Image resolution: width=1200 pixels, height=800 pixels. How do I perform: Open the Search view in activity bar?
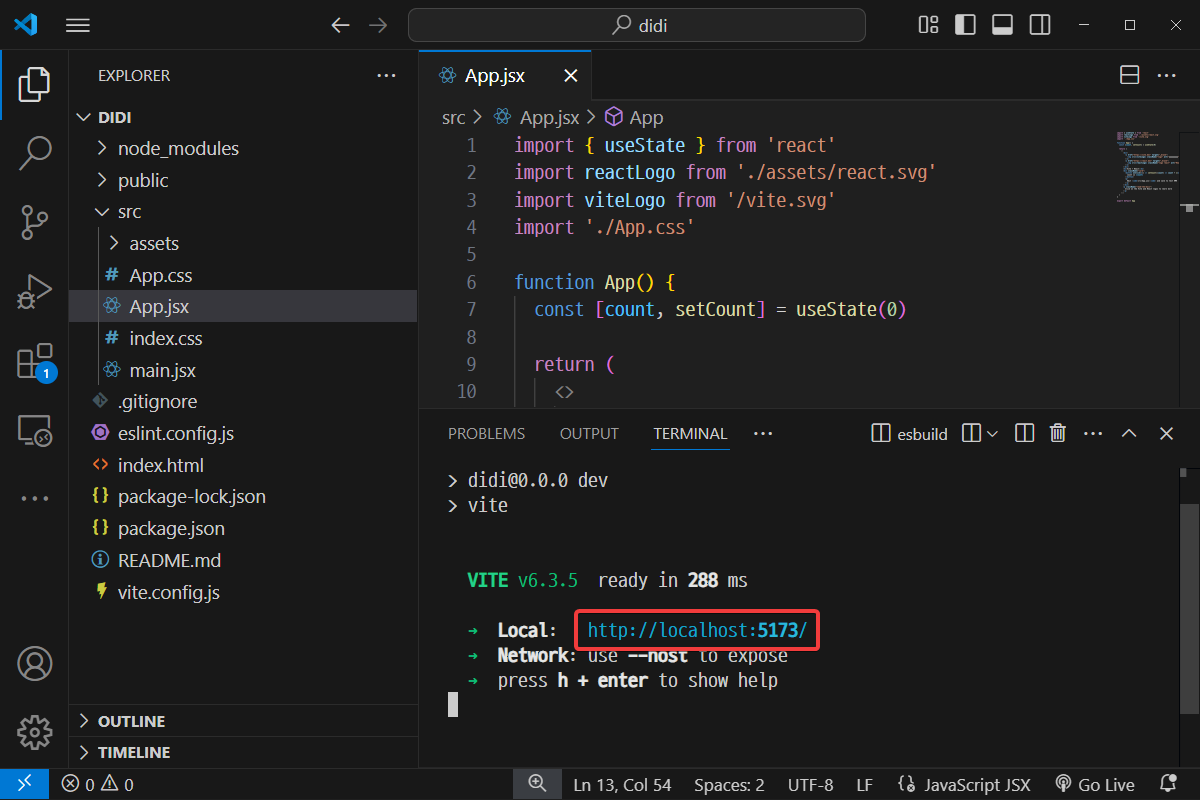pos(34,152)
